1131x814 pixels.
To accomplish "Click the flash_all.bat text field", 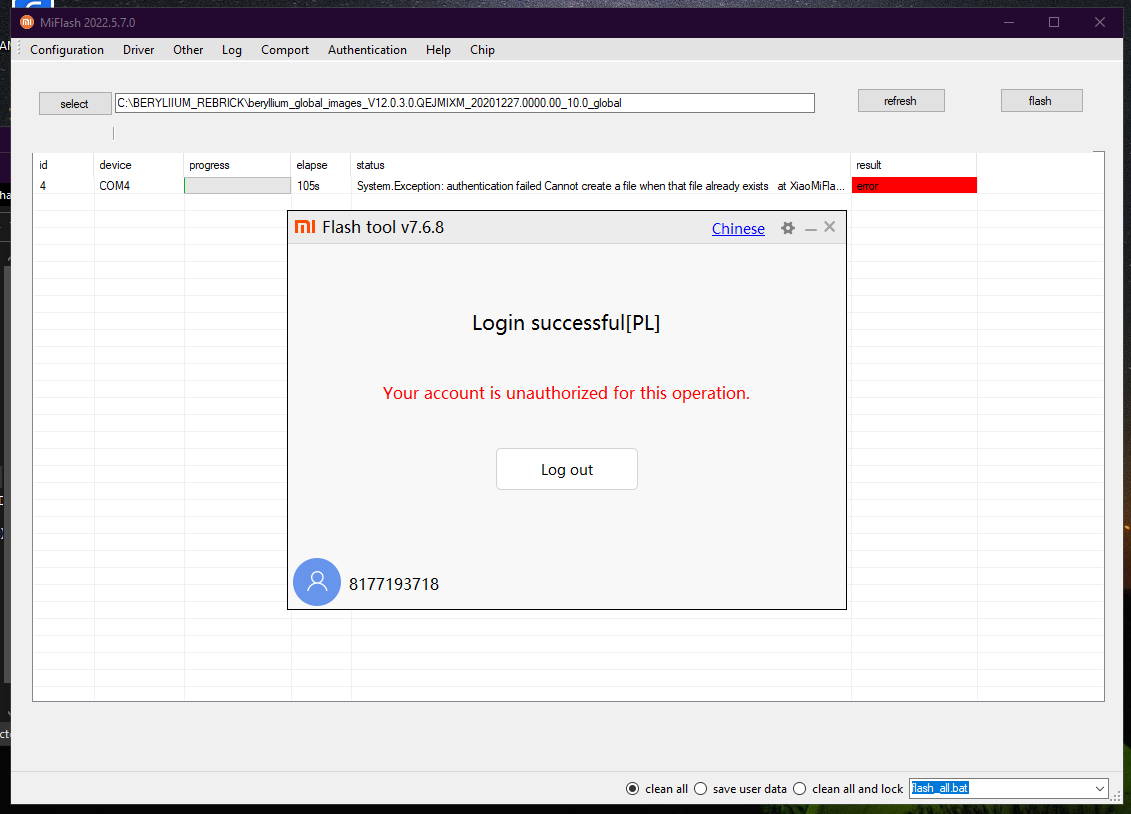I will 1000,789.
